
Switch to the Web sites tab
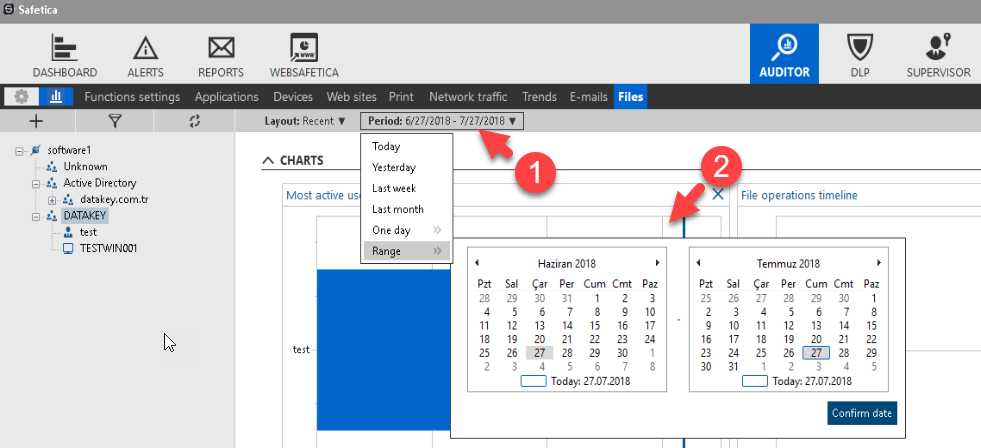tap(352, 97)
